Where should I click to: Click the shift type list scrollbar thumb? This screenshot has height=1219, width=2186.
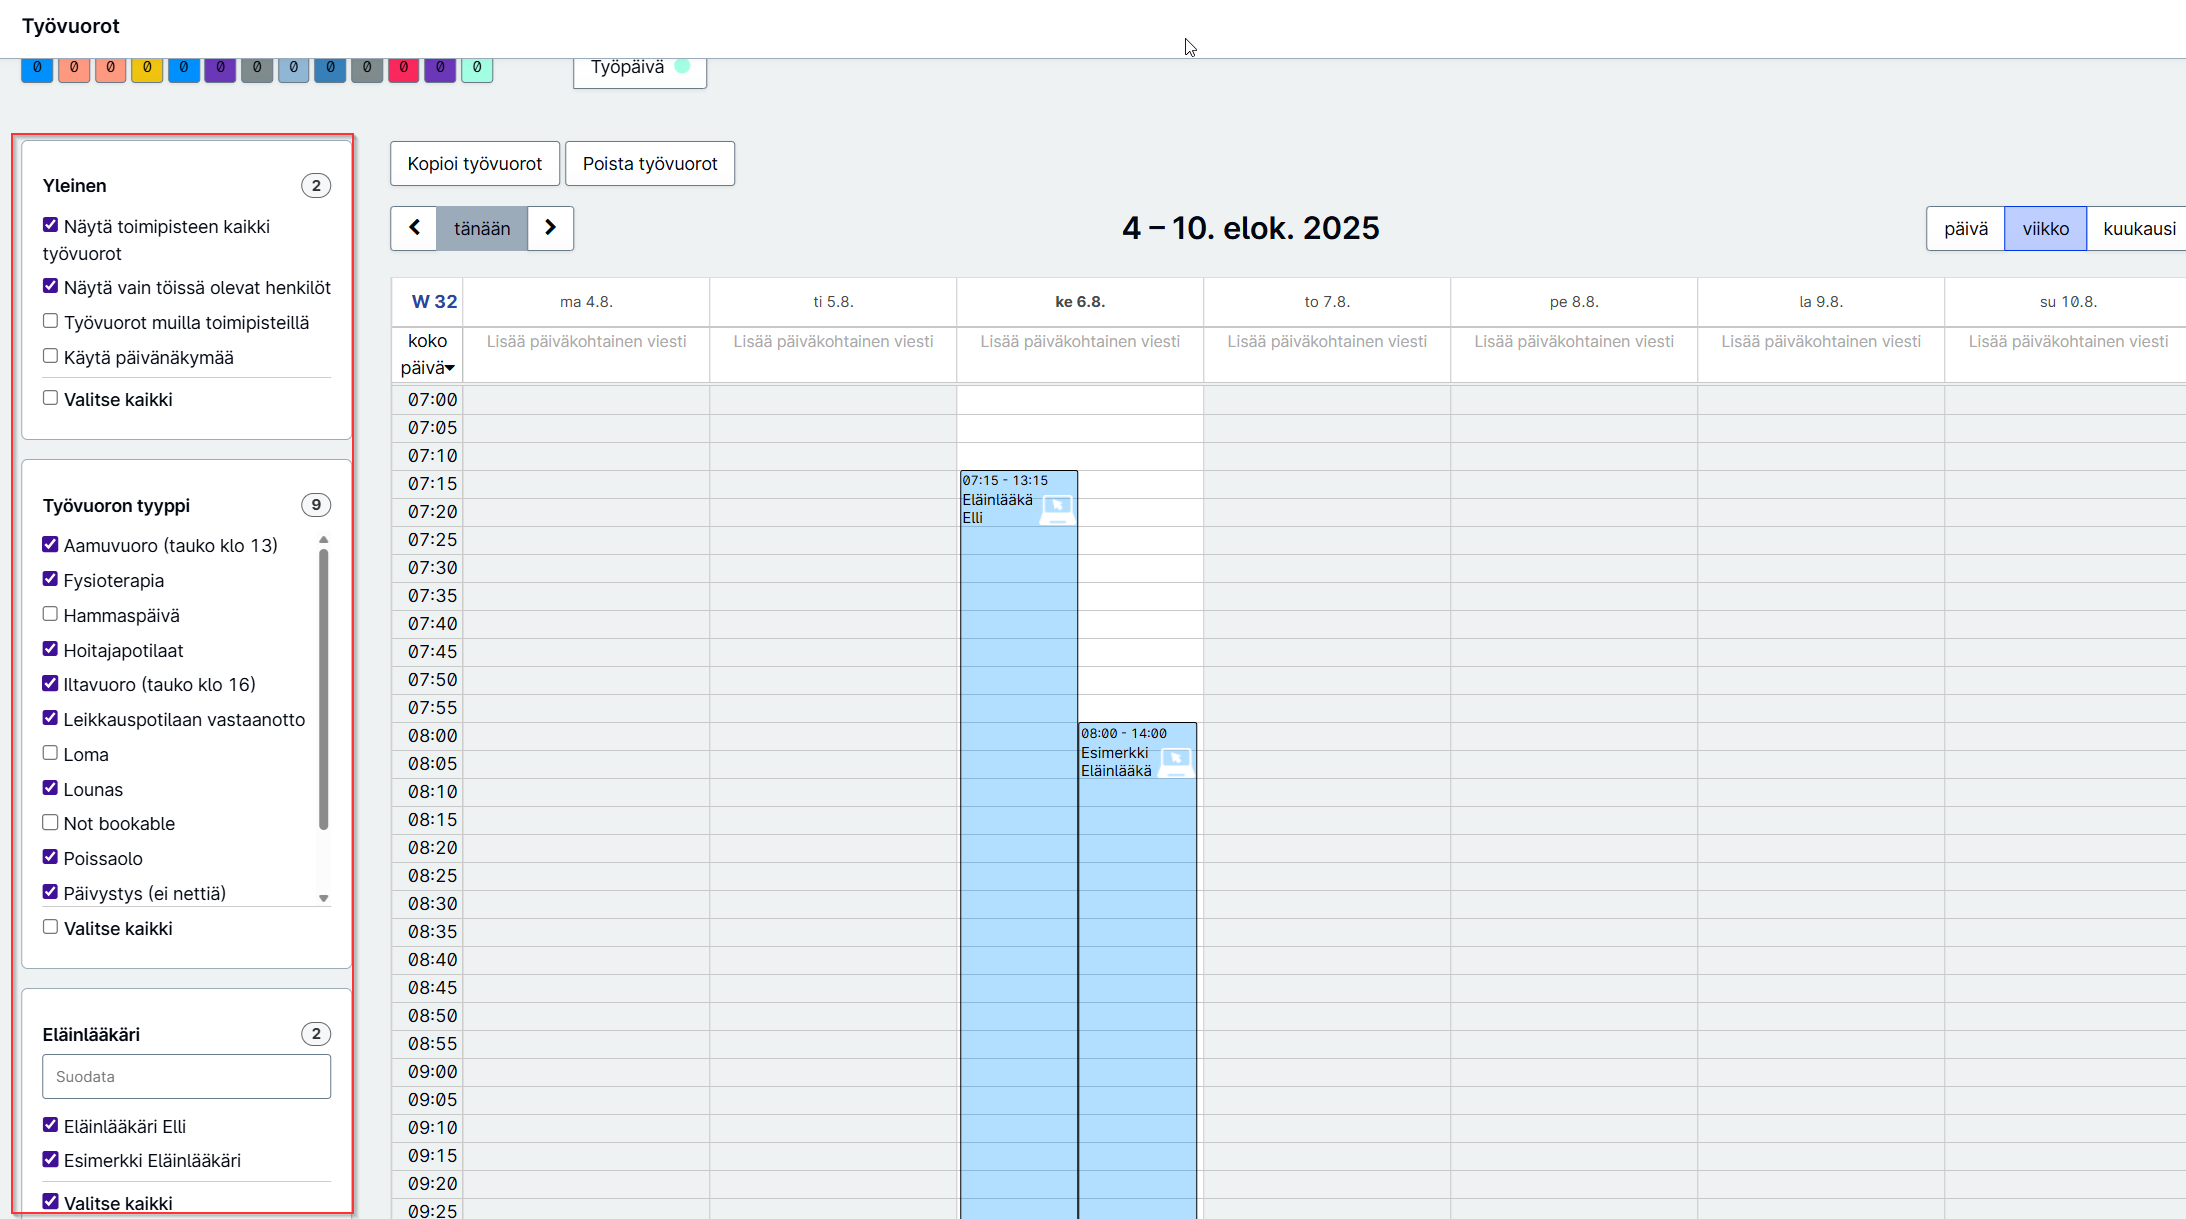coord(323,689)
